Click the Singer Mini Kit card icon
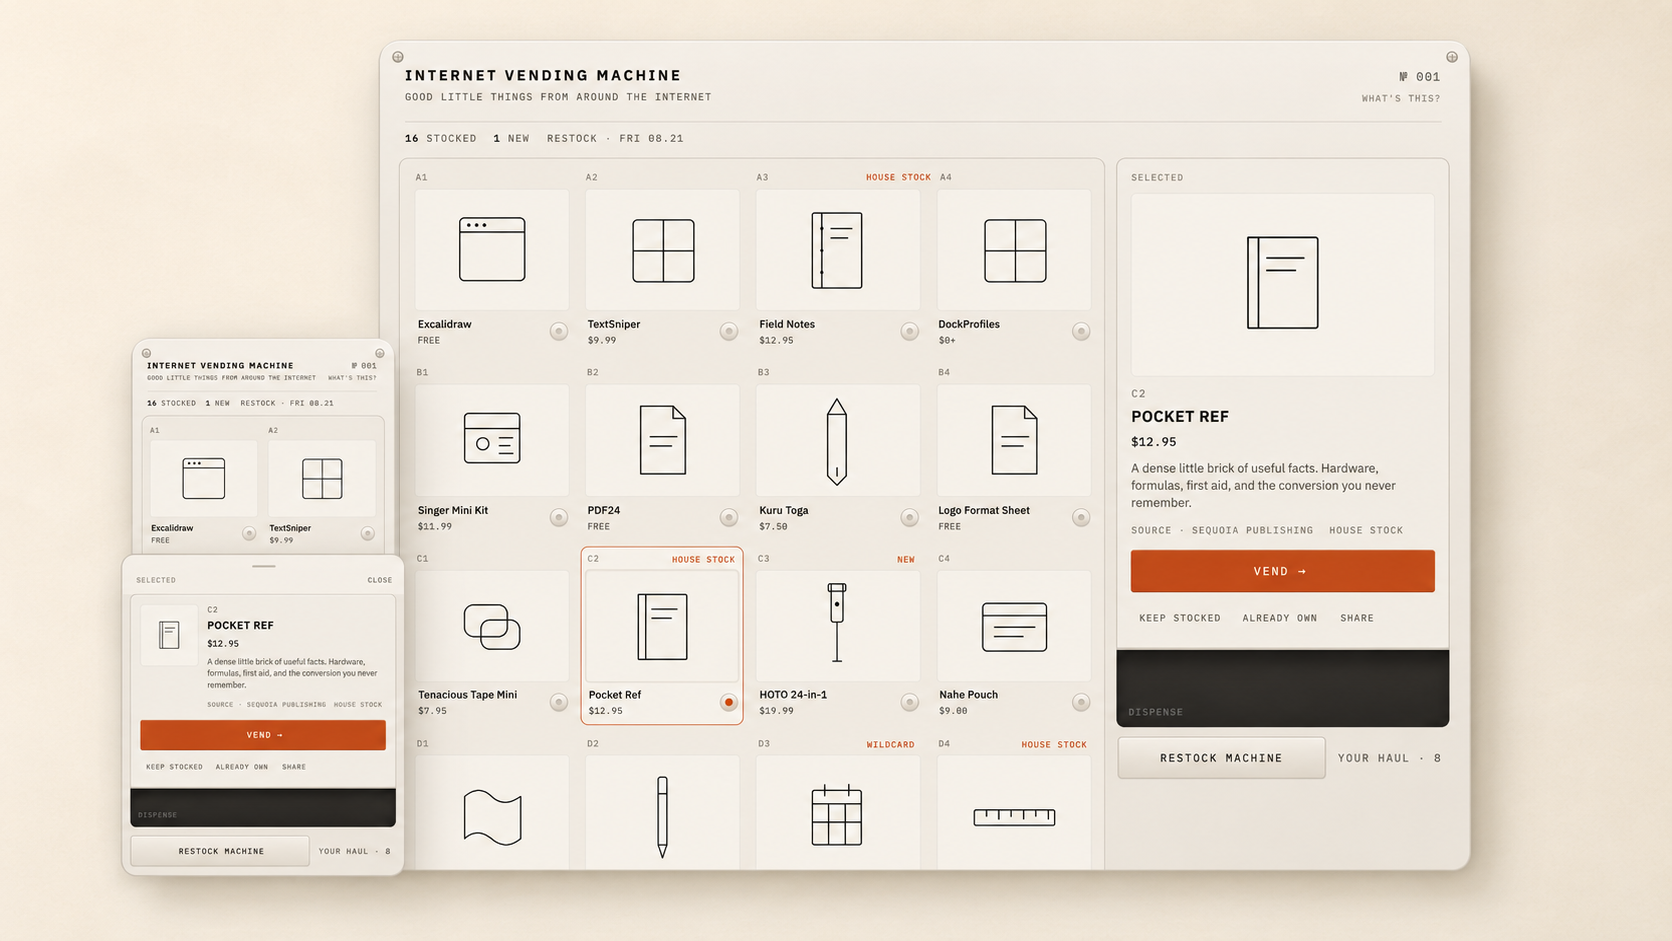The image size is (1672, 941). pyautogui.click(x=492, y=438)
